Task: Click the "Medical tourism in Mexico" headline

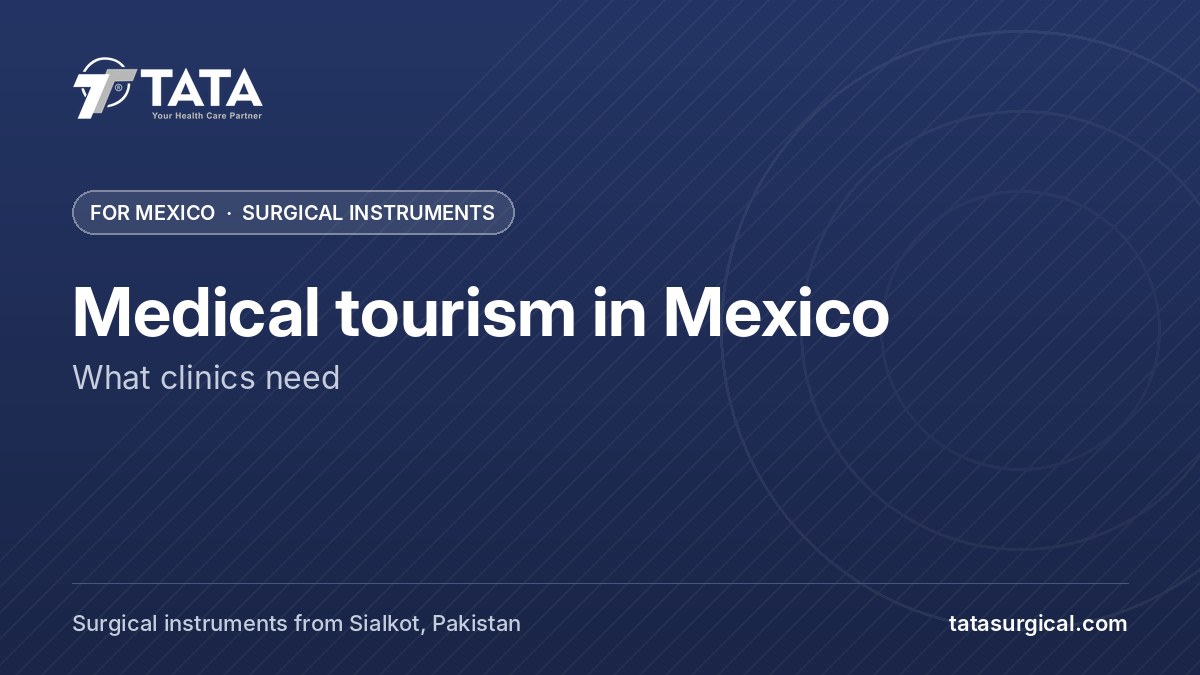Action: 480,311
